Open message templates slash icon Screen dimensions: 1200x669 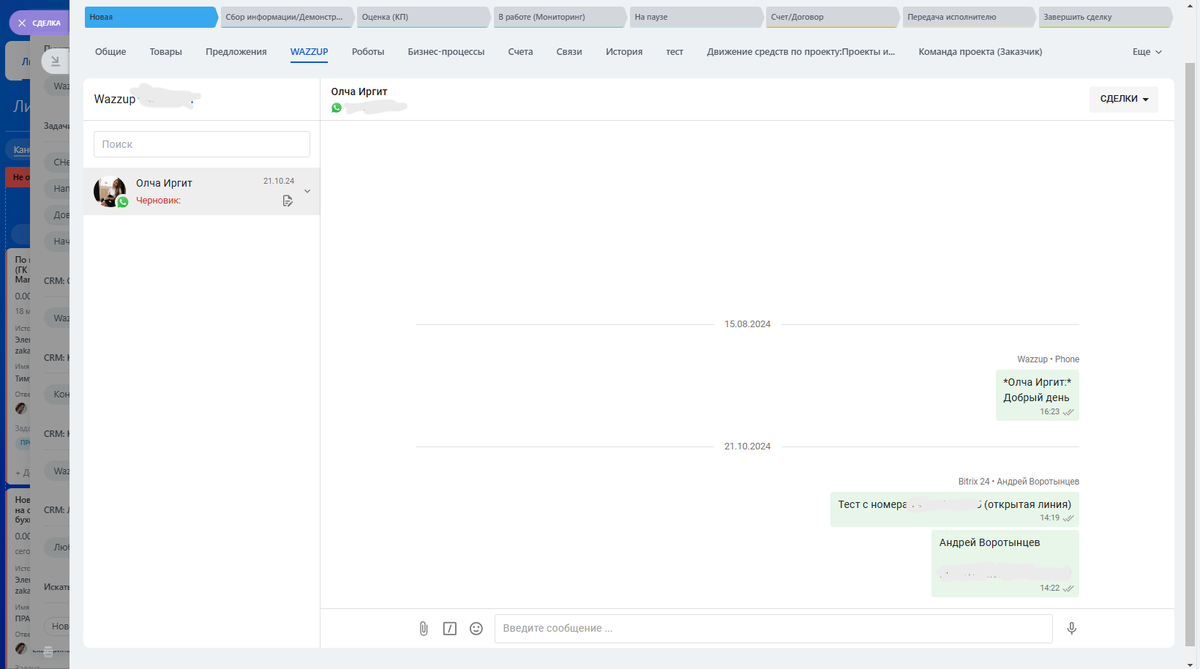[x=450, y=628]
